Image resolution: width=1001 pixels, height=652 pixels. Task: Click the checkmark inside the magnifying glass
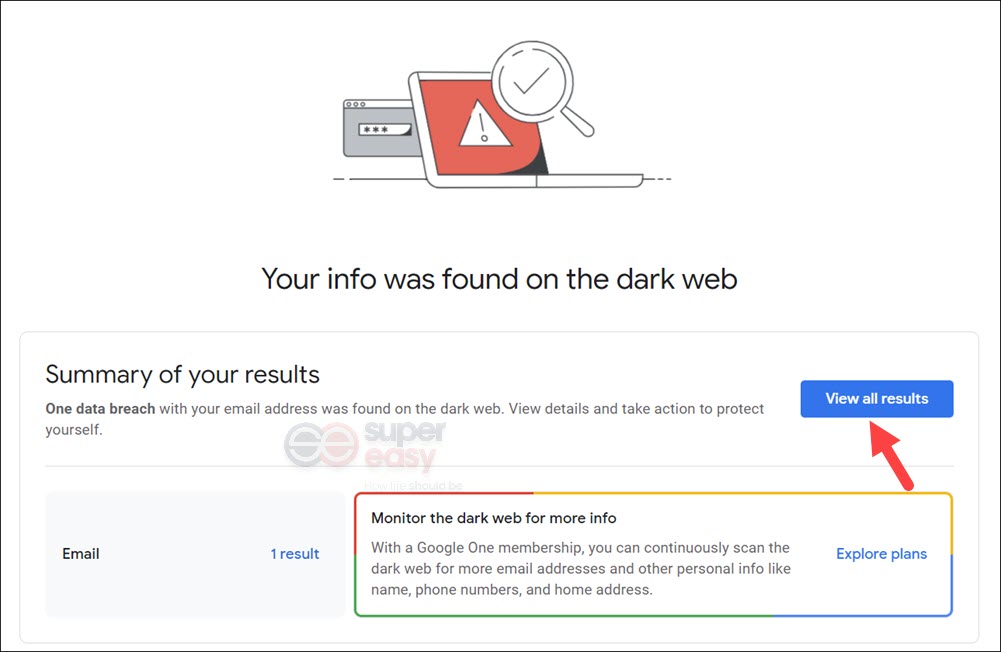[x=531, y=81]
